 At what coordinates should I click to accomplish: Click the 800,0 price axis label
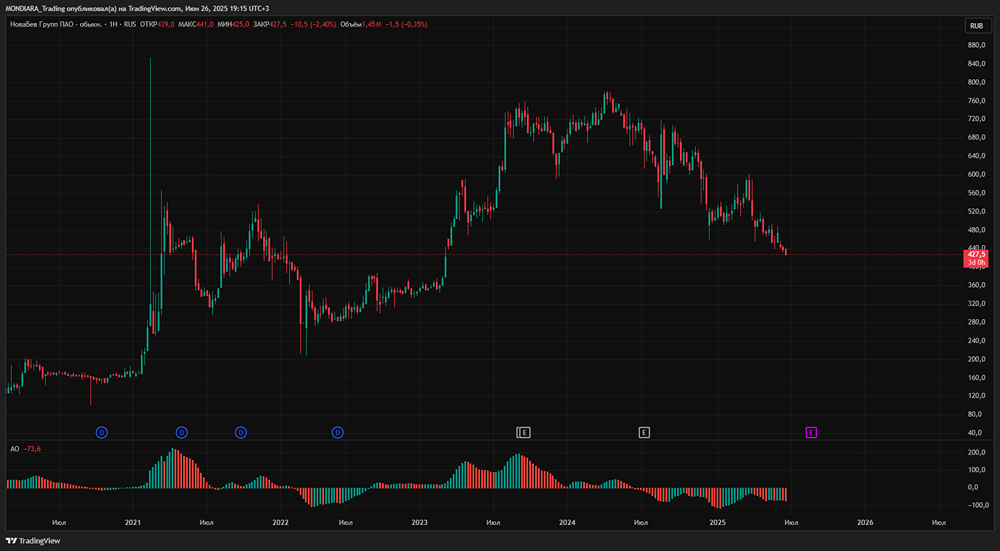pos(977,82)
